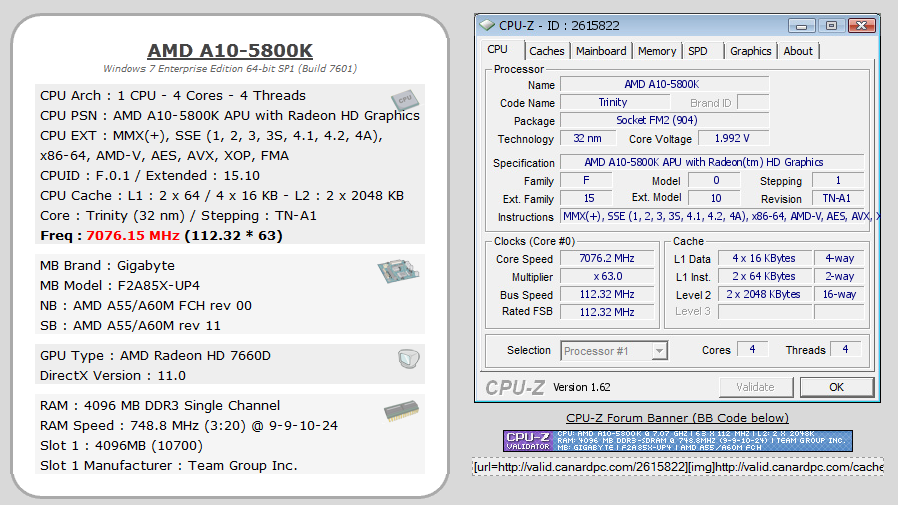This screenshot has width=898, height=505.
Task: Click the Validate button
Action: [x=755, y=387]
